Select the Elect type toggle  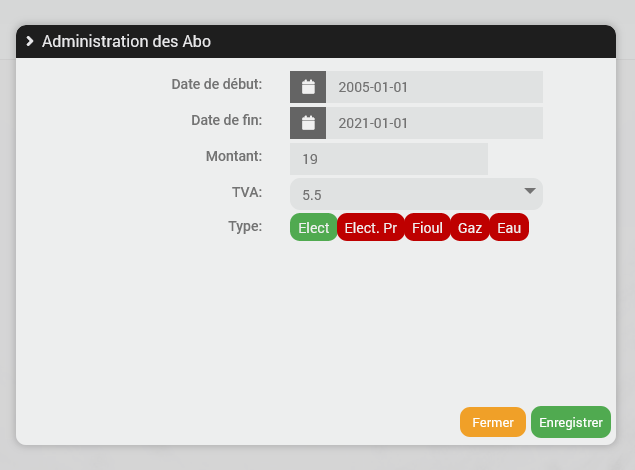[313, 228]
